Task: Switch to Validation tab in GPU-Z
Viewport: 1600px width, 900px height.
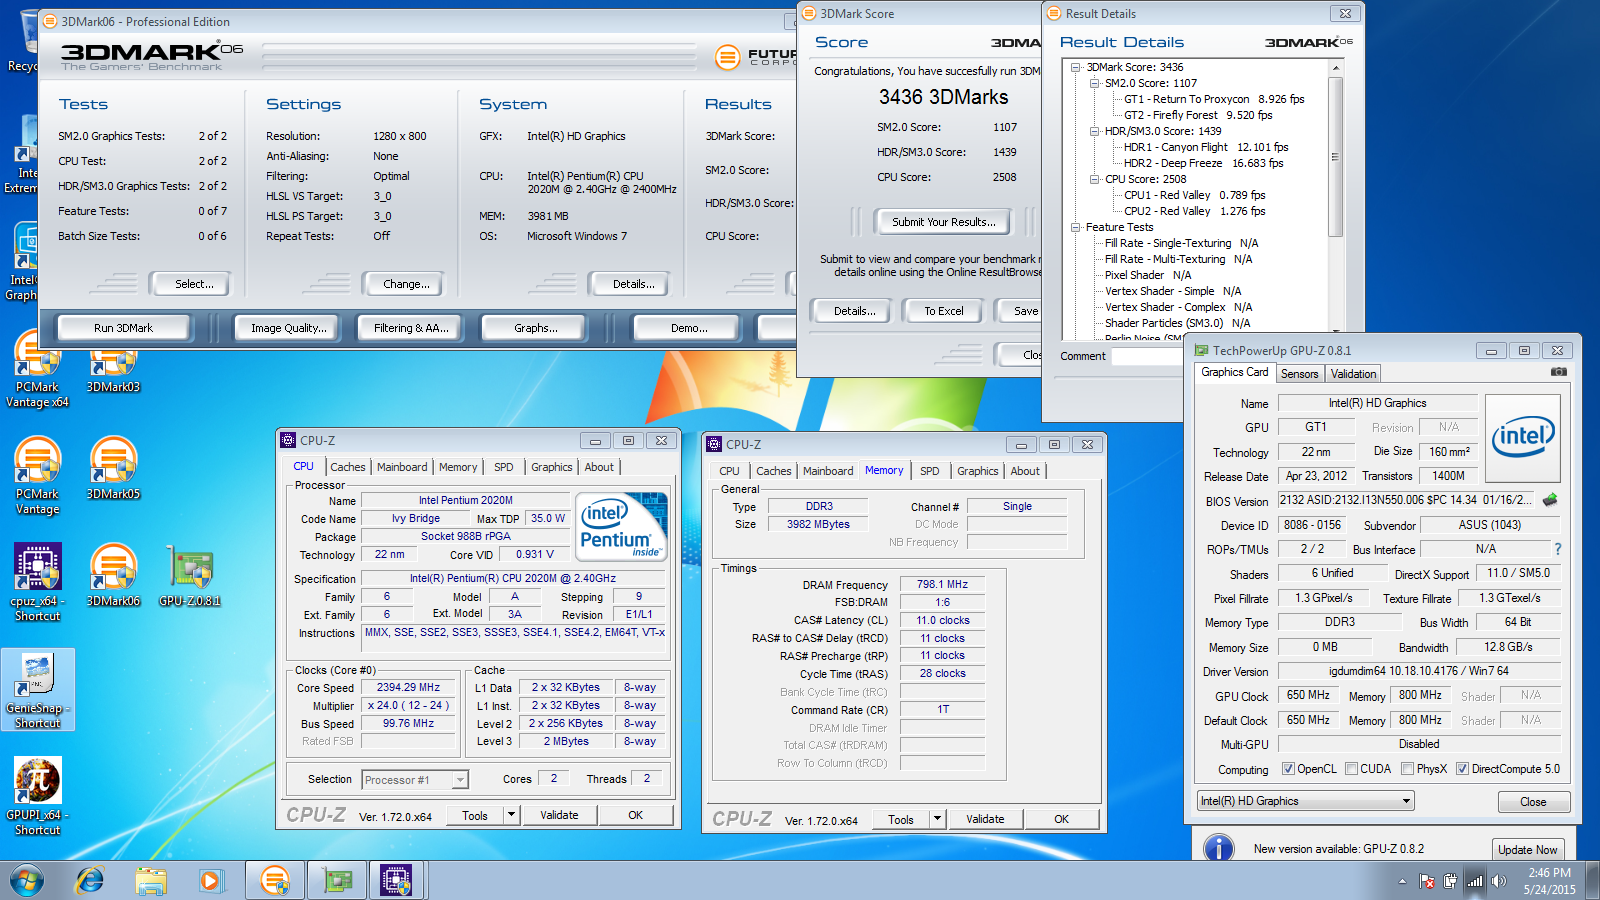Action: coord(1354,374)
